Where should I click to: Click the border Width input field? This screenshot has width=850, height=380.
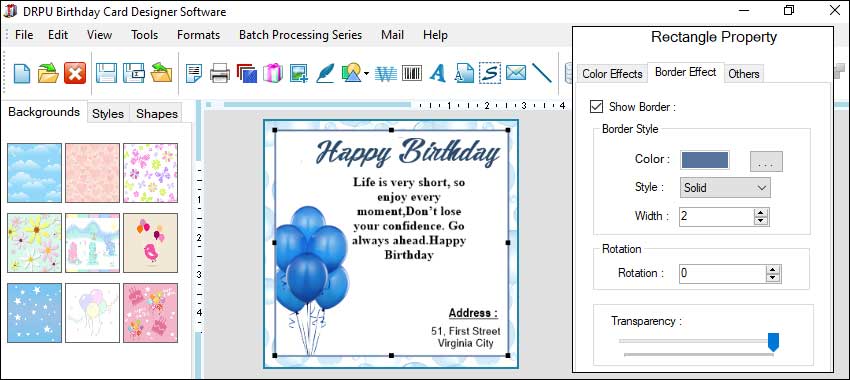click(x=717, y=216)
